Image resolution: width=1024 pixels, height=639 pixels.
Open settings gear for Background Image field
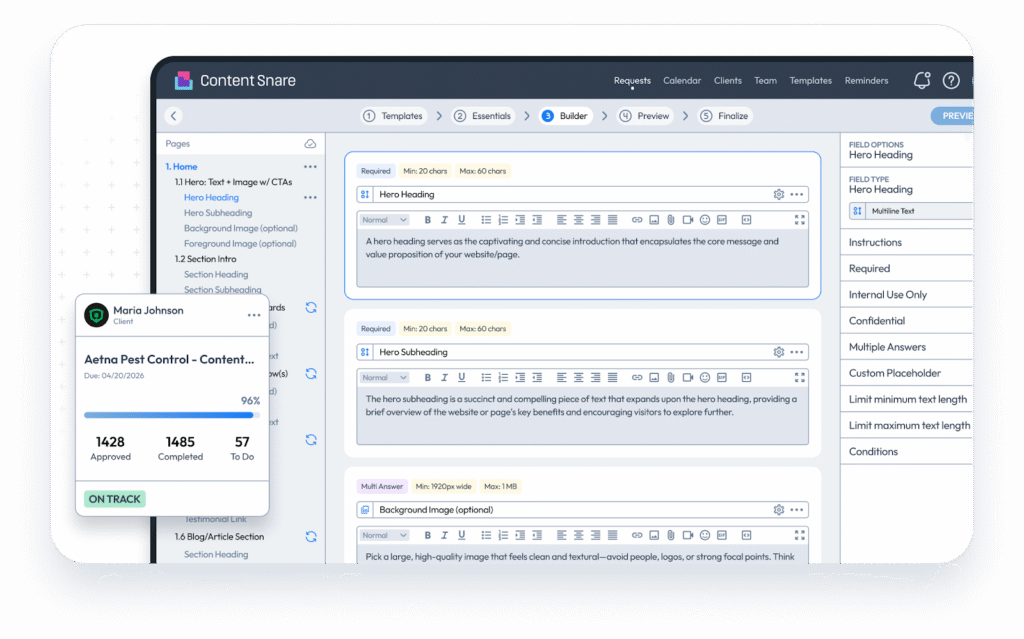(778, 510)
